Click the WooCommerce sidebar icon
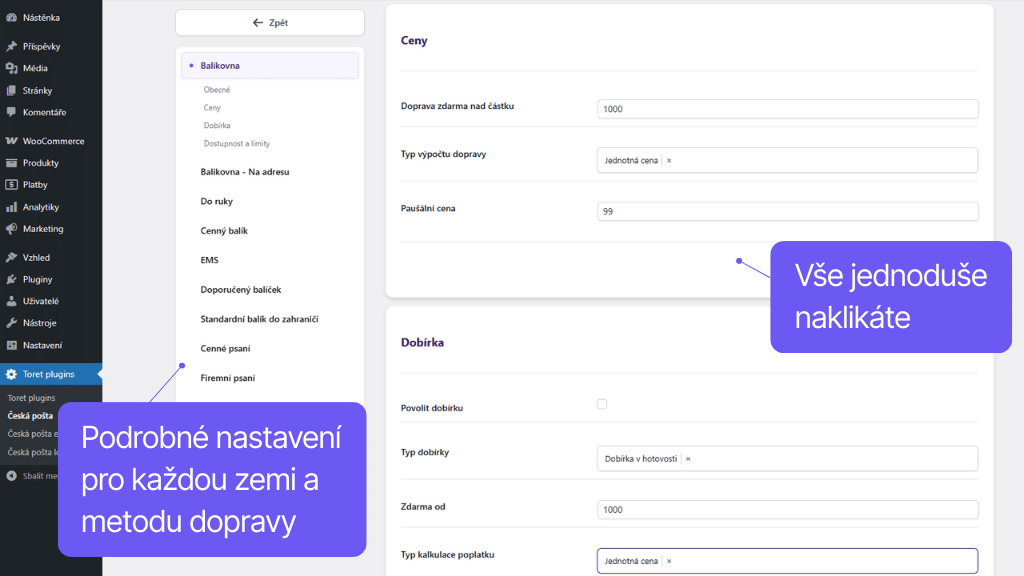The image size is (1024, 576). click(12, 140)
